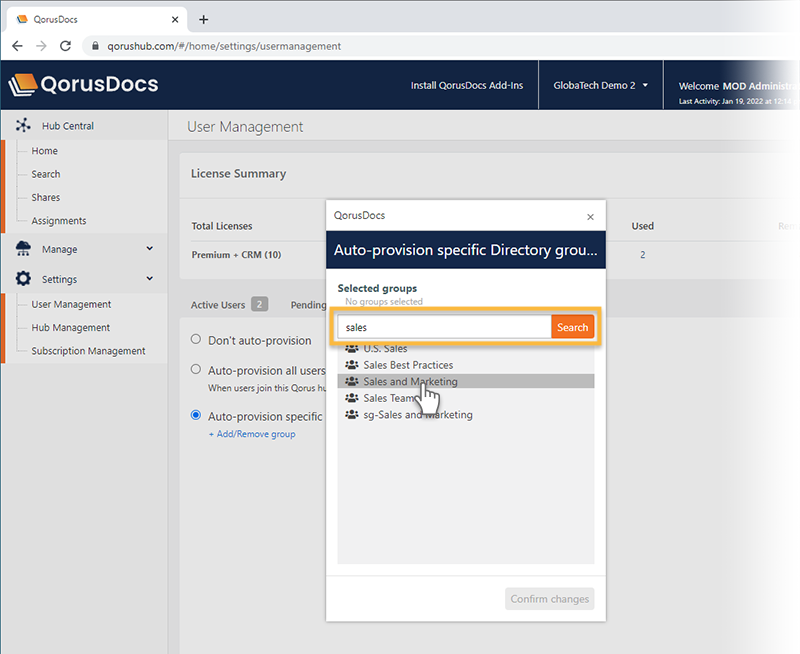The height and width of the screenshot is (654, 800).
Task: Click the Manage cloud icon
Action: 23,249
